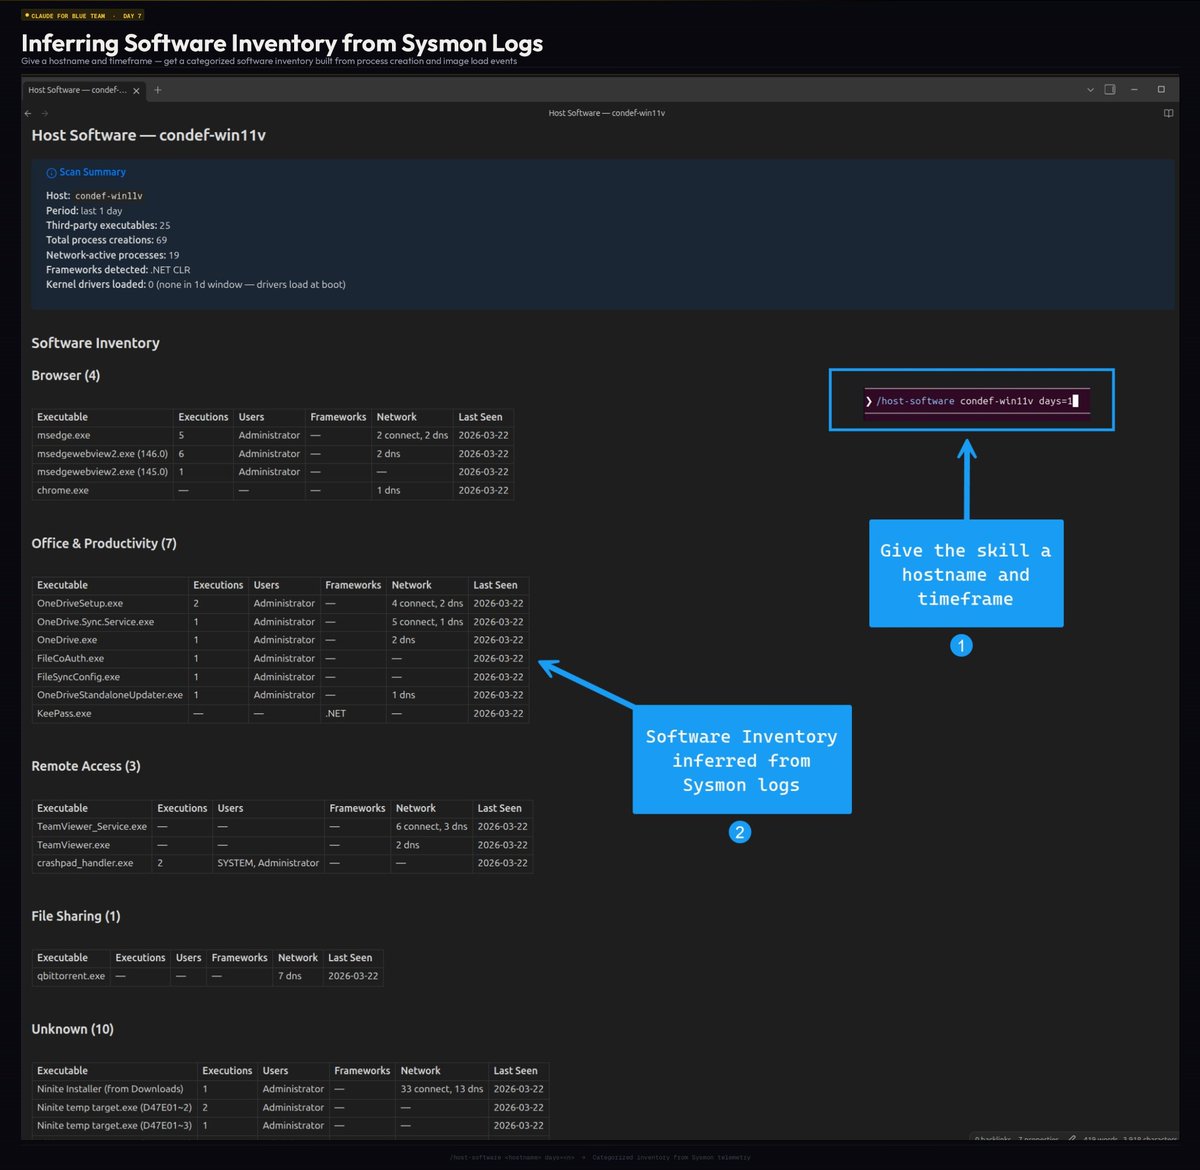This screenshot has width=1200, height=1170.
Task: Switch to reading view book icon
Action: (1168, 113)
